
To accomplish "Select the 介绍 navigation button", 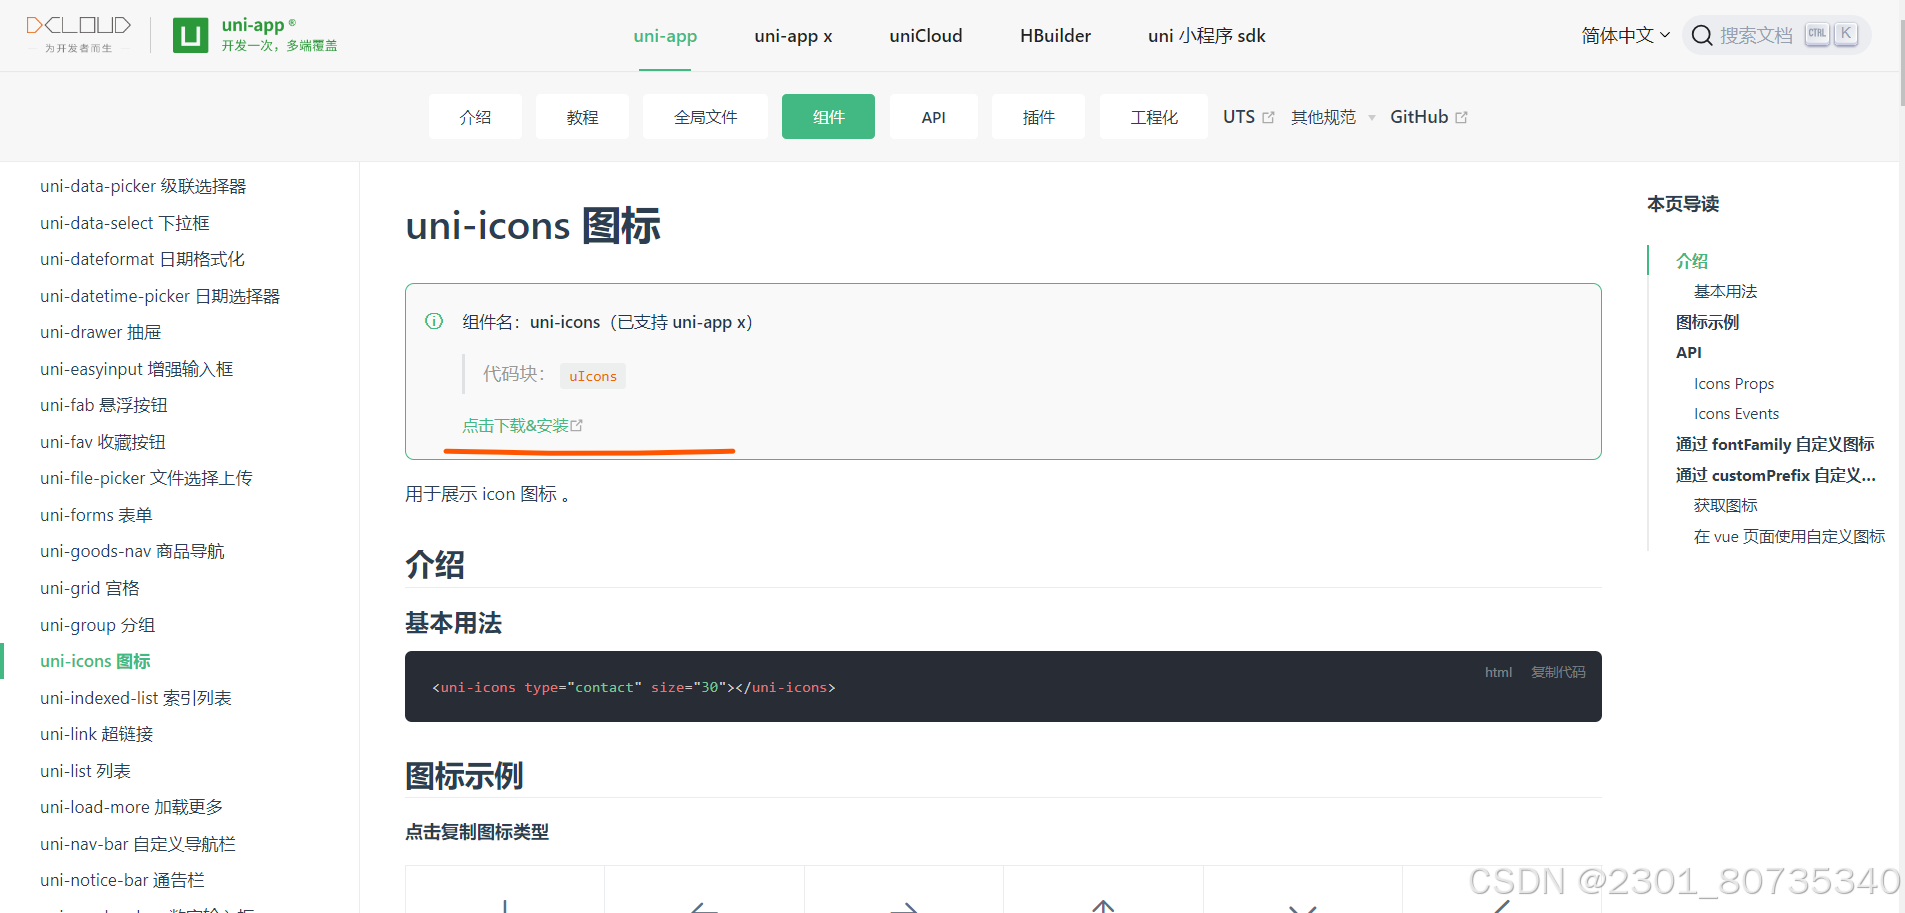I will tap(475, 117).
